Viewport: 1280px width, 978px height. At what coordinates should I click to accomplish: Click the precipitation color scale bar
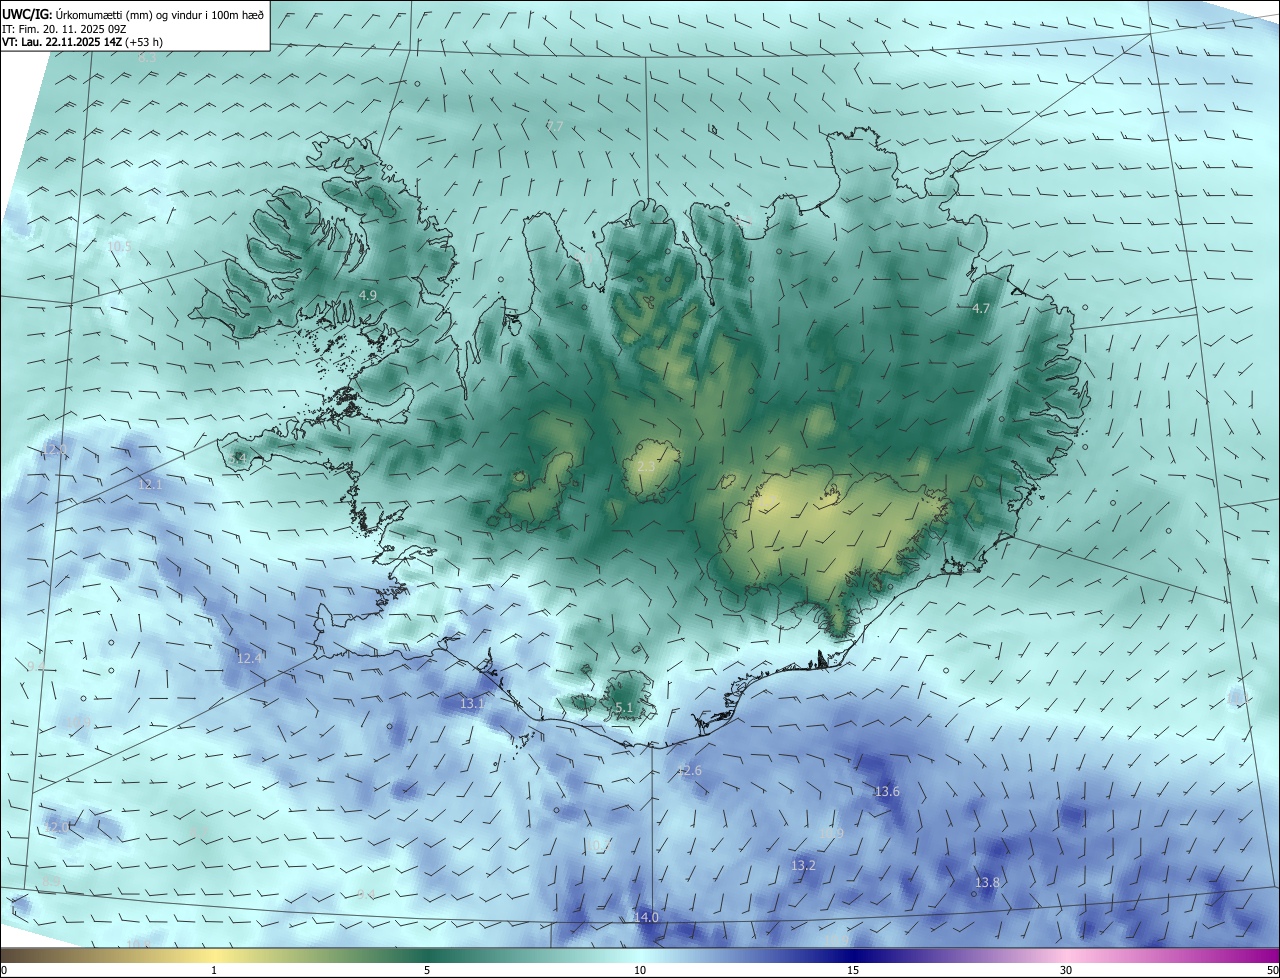tap(640, 956)
